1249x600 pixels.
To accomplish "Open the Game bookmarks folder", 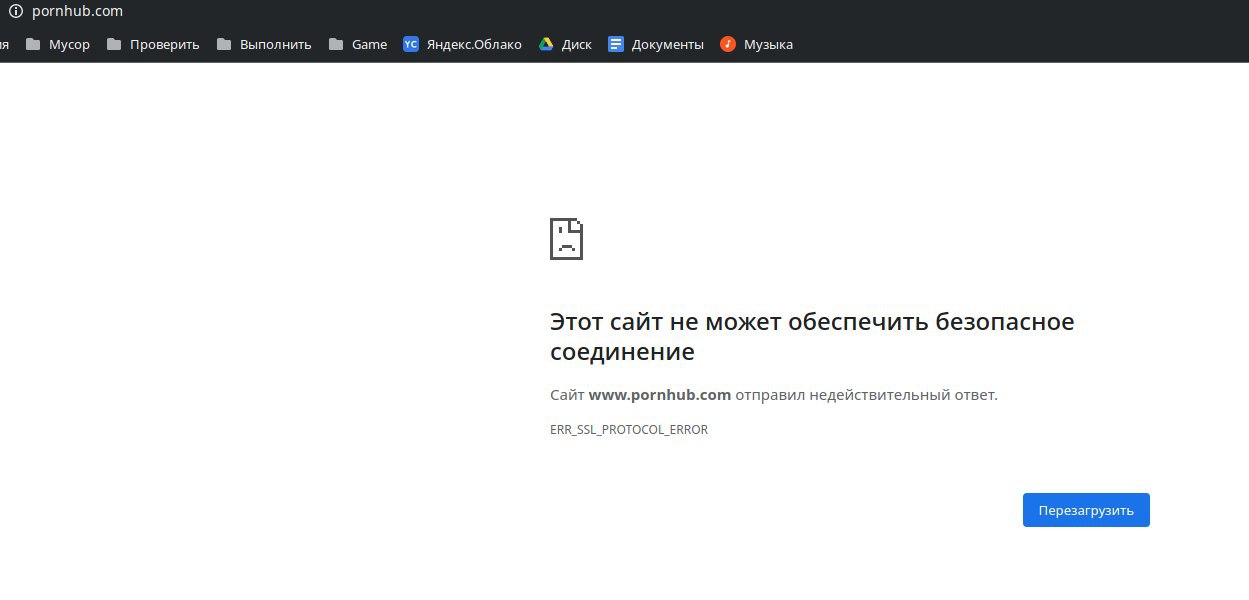I will pyautogui.click(x=358, y=44).
